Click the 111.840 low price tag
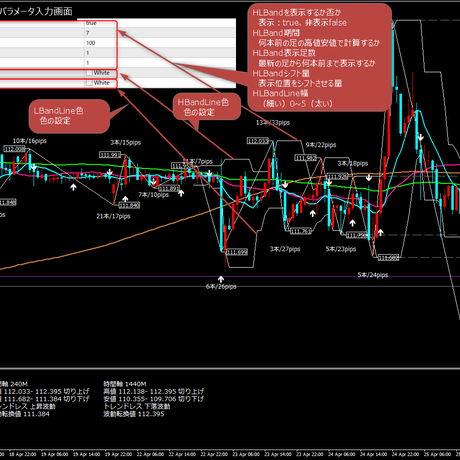 (129, 205)
